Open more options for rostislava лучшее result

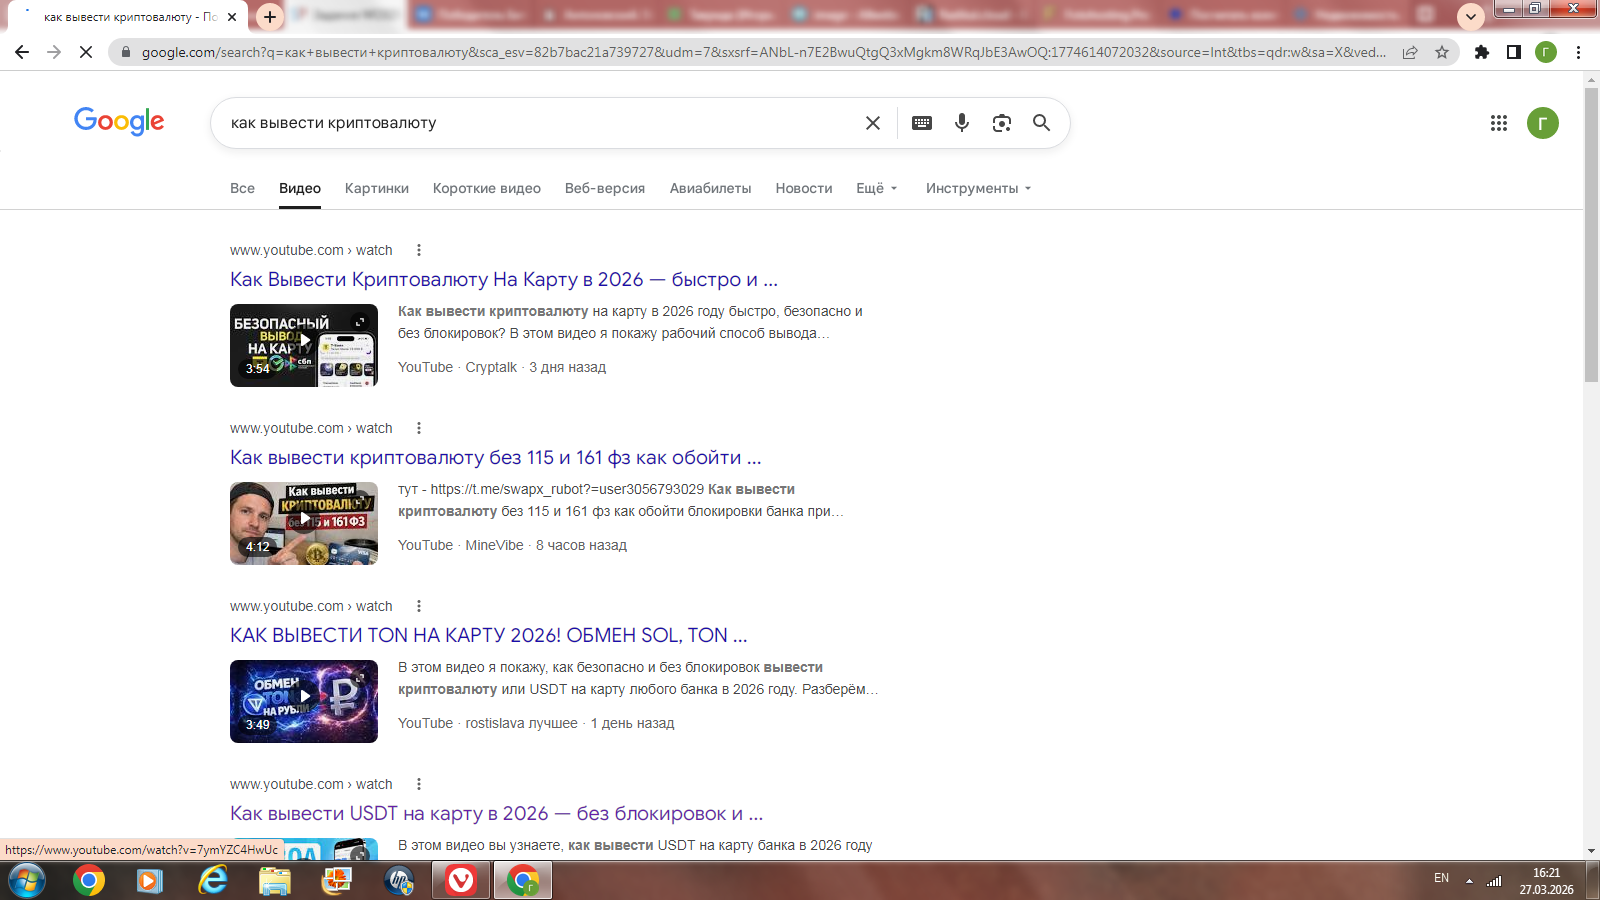(419, 606)
